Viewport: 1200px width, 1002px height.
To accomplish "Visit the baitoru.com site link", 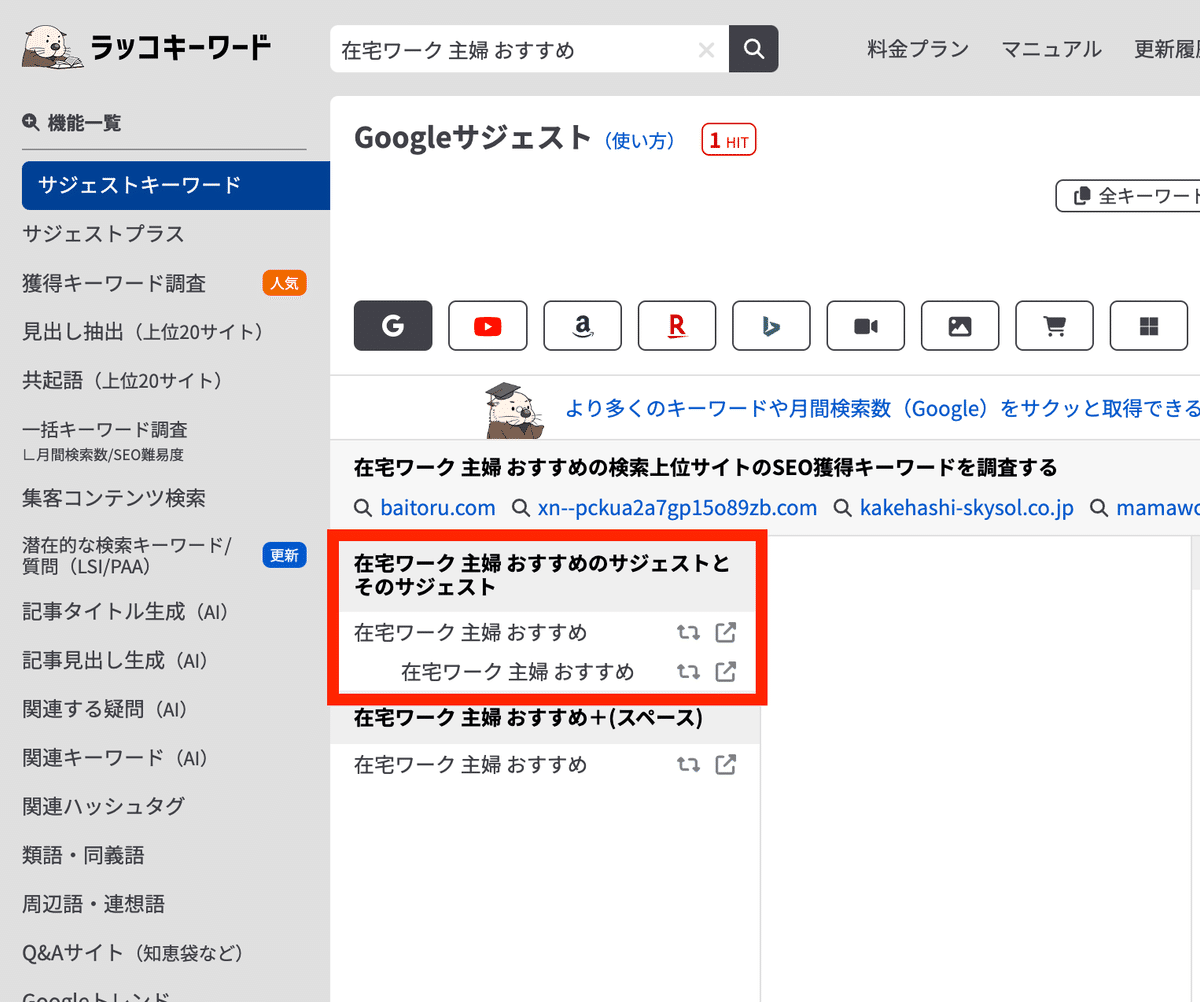I will pos(437,507).
